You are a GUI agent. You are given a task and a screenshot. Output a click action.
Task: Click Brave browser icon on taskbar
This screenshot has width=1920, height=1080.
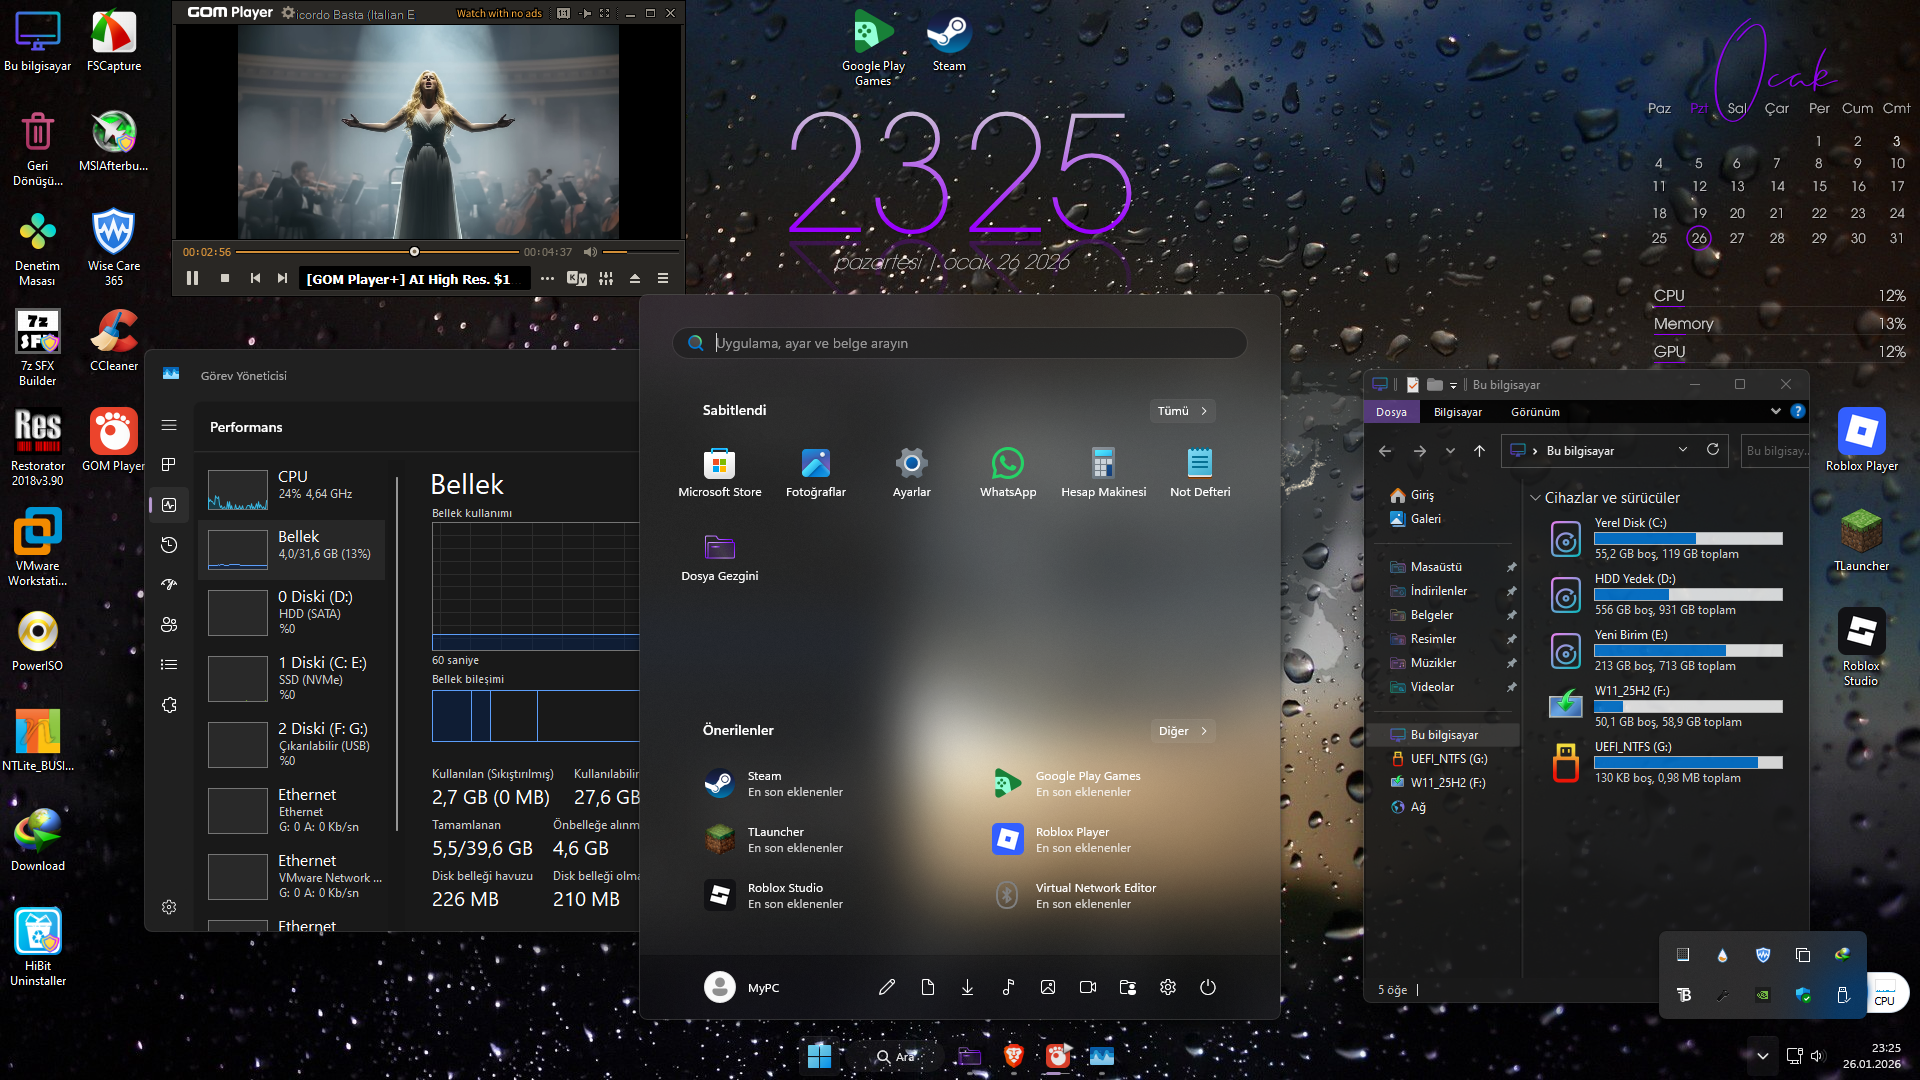coord(1013,1056)
